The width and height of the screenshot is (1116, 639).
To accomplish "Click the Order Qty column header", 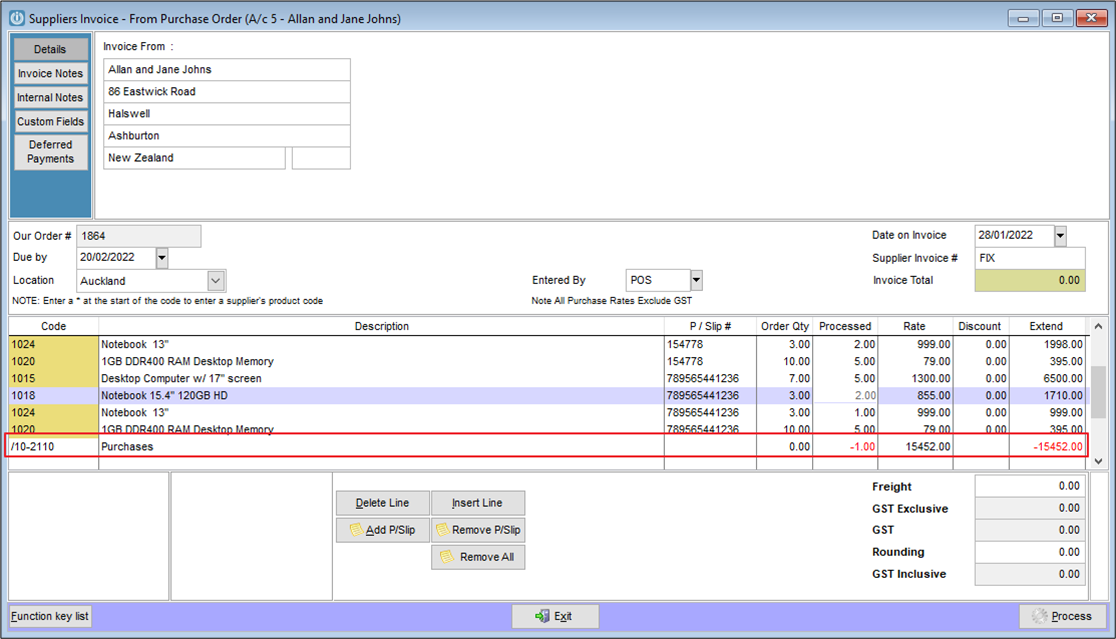I will point(784,327).
